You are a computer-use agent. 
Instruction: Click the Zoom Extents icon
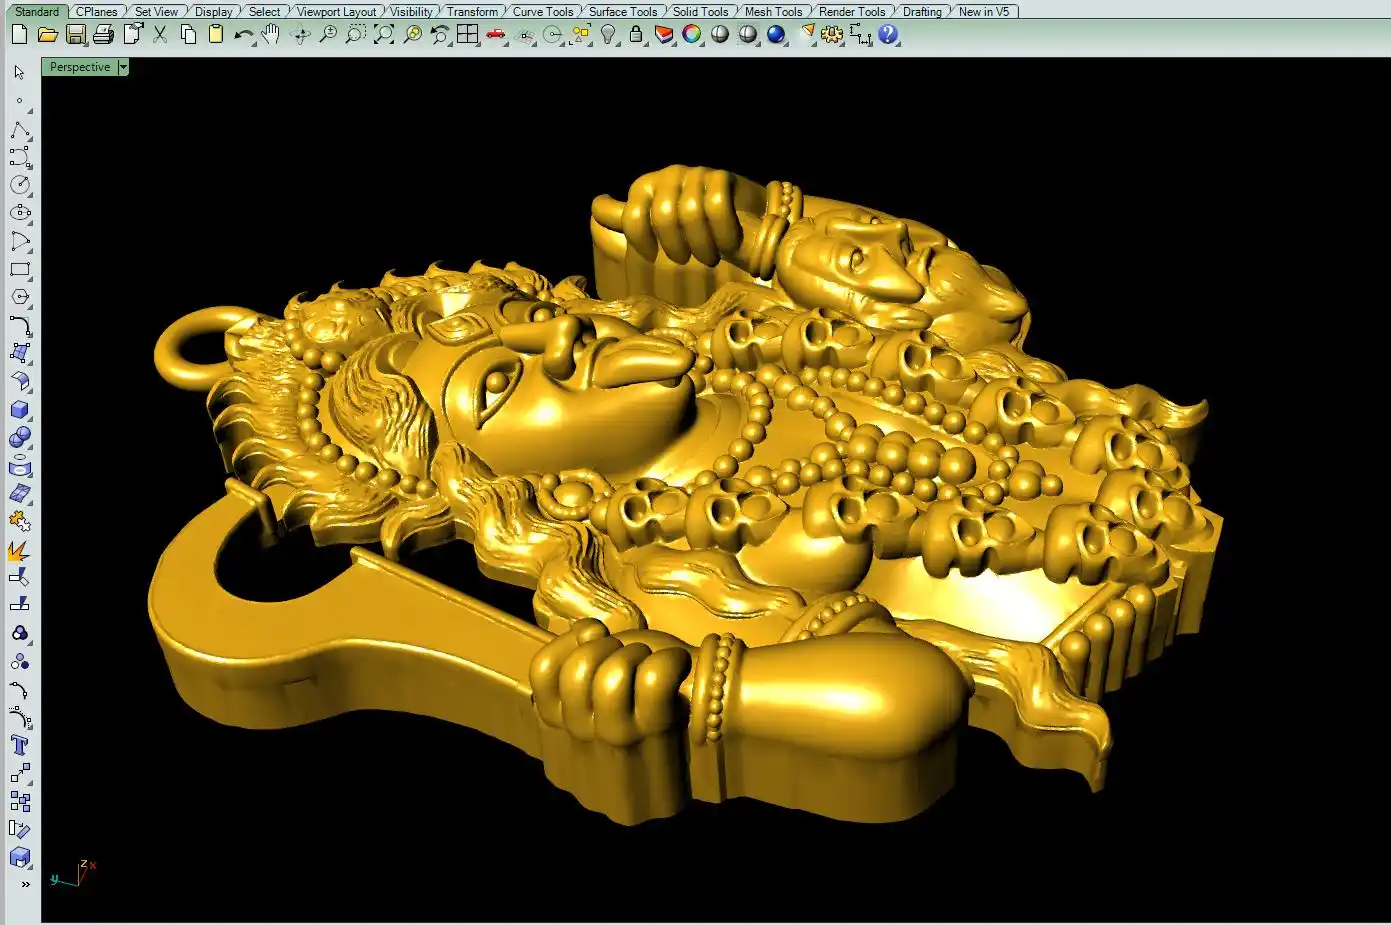[x=384, y=35]
